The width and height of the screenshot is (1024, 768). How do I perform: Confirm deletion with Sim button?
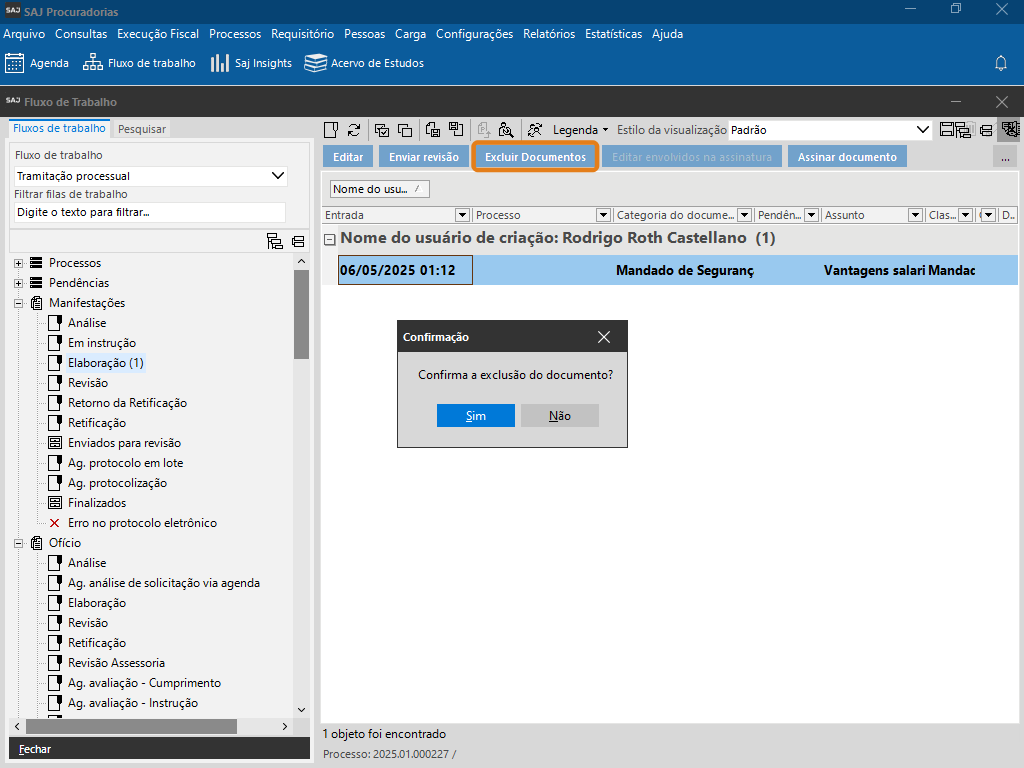(475, 416)
